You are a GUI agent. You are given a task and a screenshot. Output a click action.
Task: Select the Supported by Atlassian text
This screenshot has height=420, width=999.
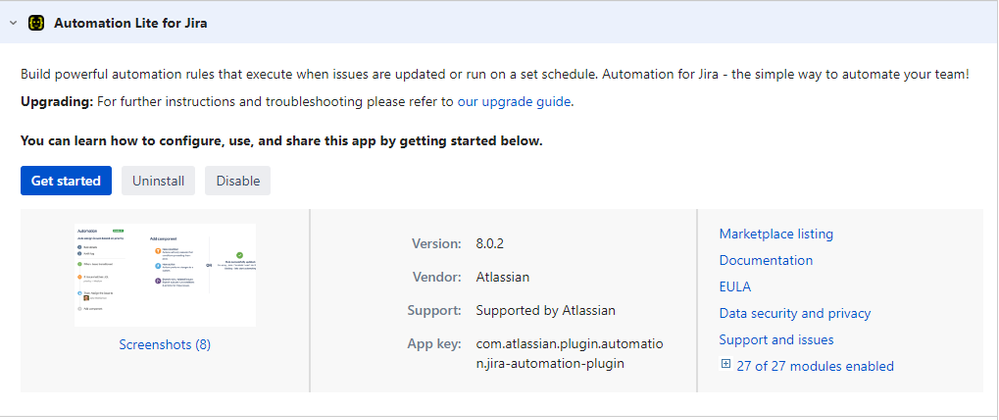click(x=545, y=311)
